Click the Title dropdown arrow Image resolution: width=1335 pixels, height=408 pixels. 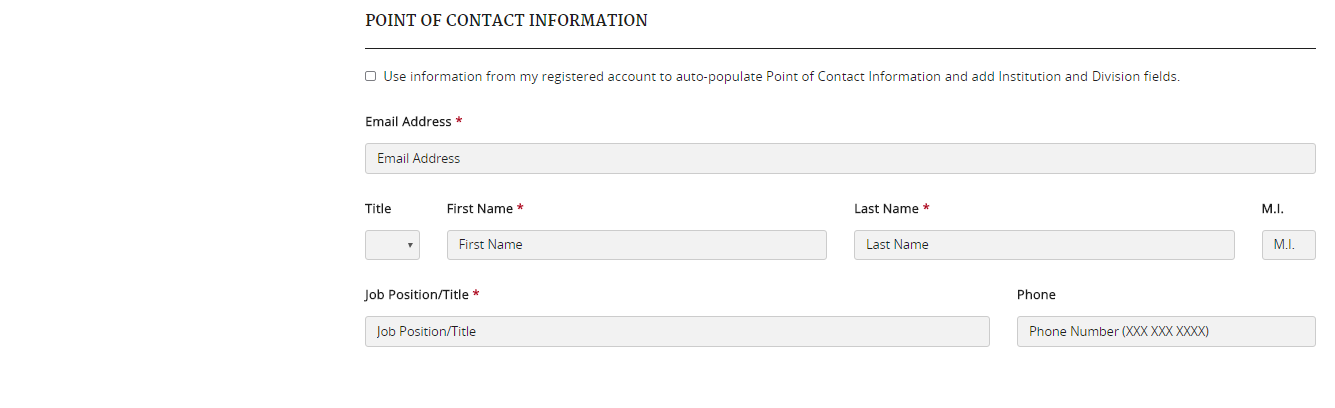click(410, 245)
